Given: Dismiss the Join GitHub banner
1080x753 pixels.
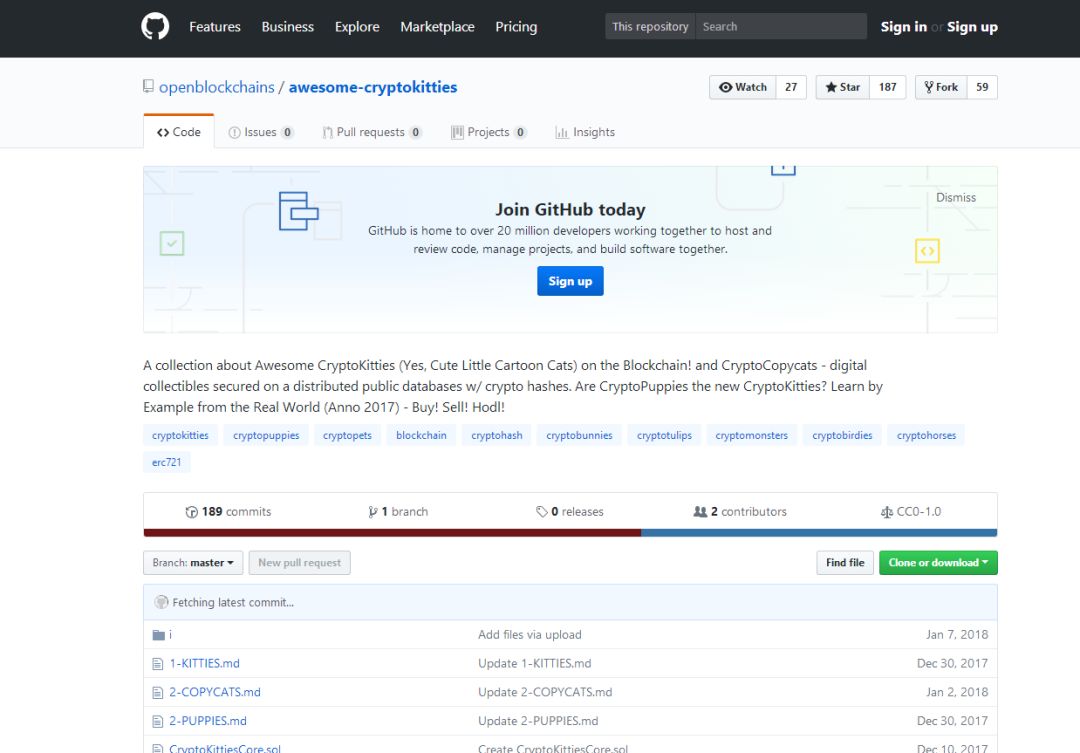Looking at the screenshot, I should [955, 198].
